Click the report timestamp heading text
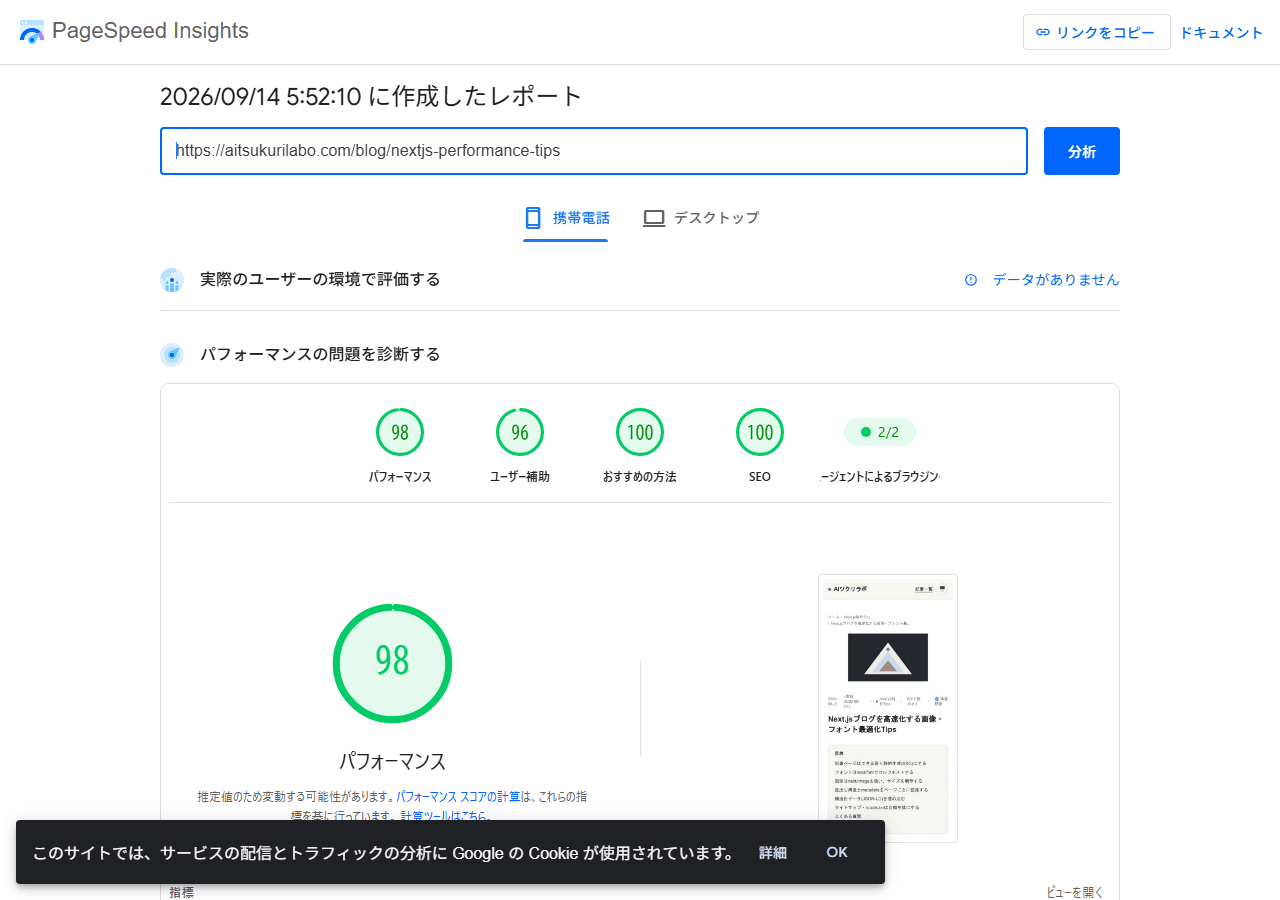This screenshot has height=900, width=1280. click(x=371, y=97)
